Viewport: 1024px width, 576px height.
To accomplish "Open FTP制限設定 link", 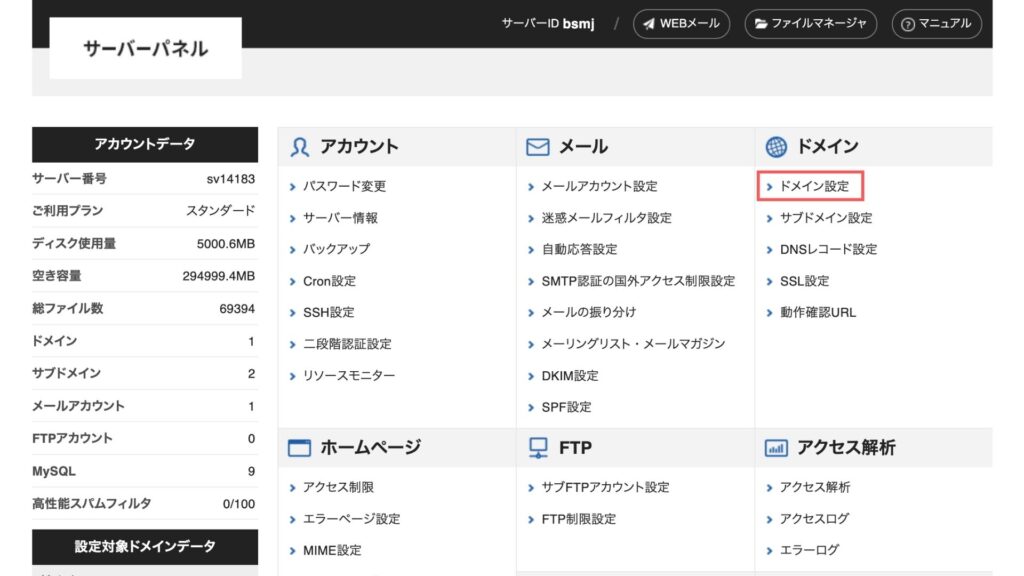I will (579, 519).
